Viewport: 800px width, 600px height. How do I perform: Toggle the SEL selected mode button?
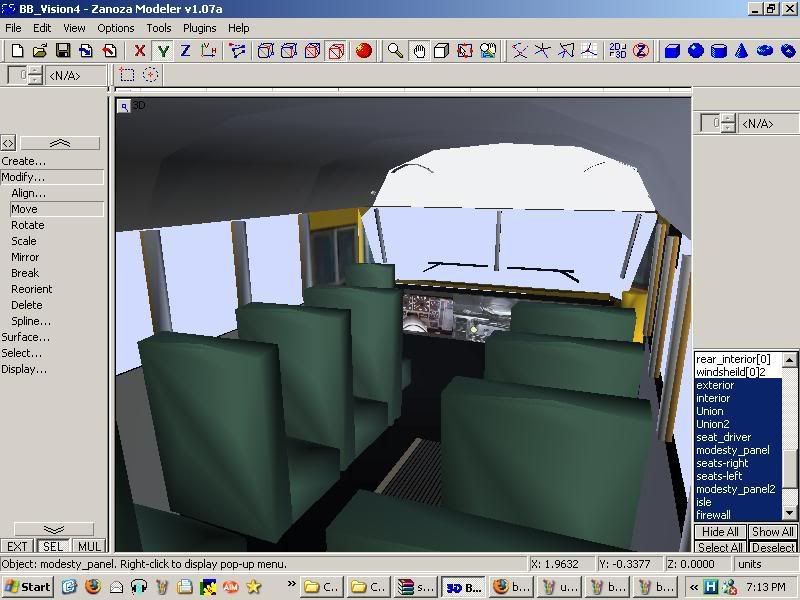click(x=52, y=546)
